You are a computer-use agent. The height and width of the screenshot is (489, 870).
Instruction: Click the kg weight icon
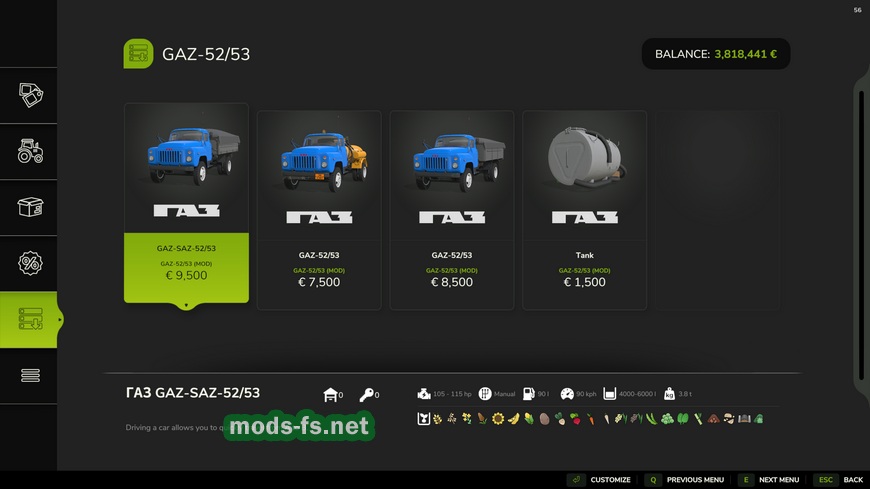tap(669, 394)
